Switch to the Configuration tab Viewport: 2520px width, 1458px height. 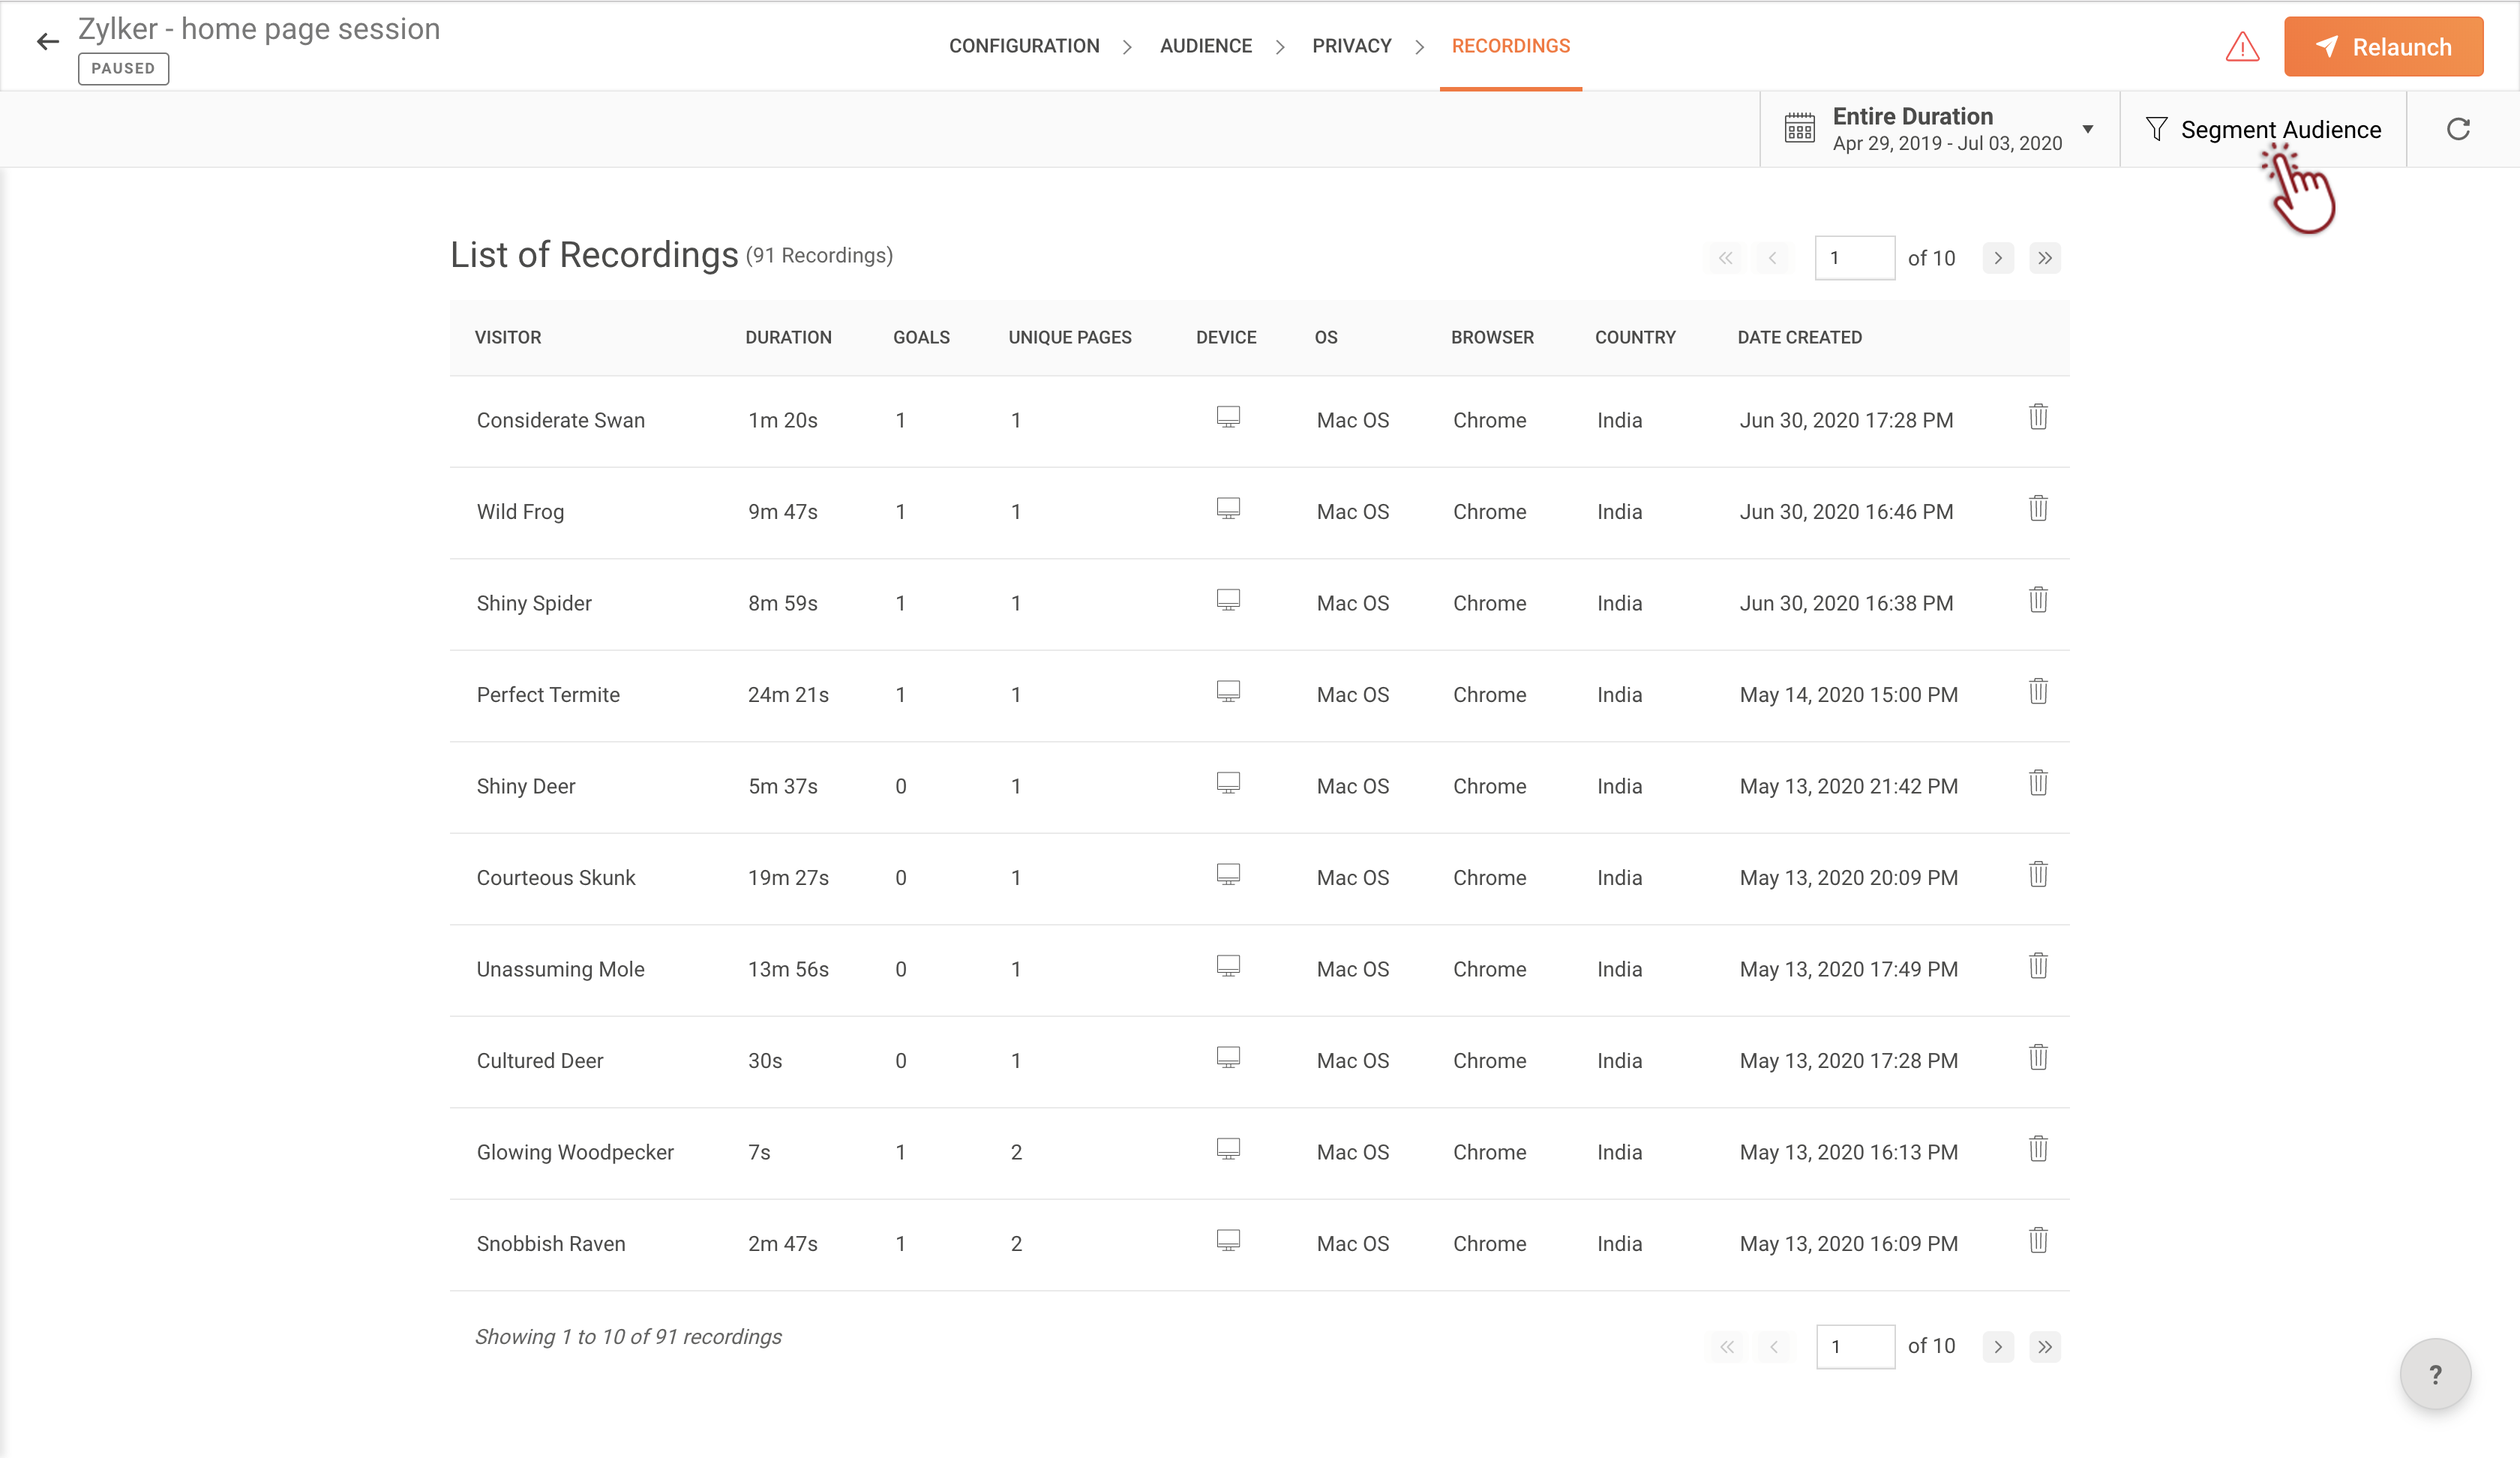coord(1023,46)
